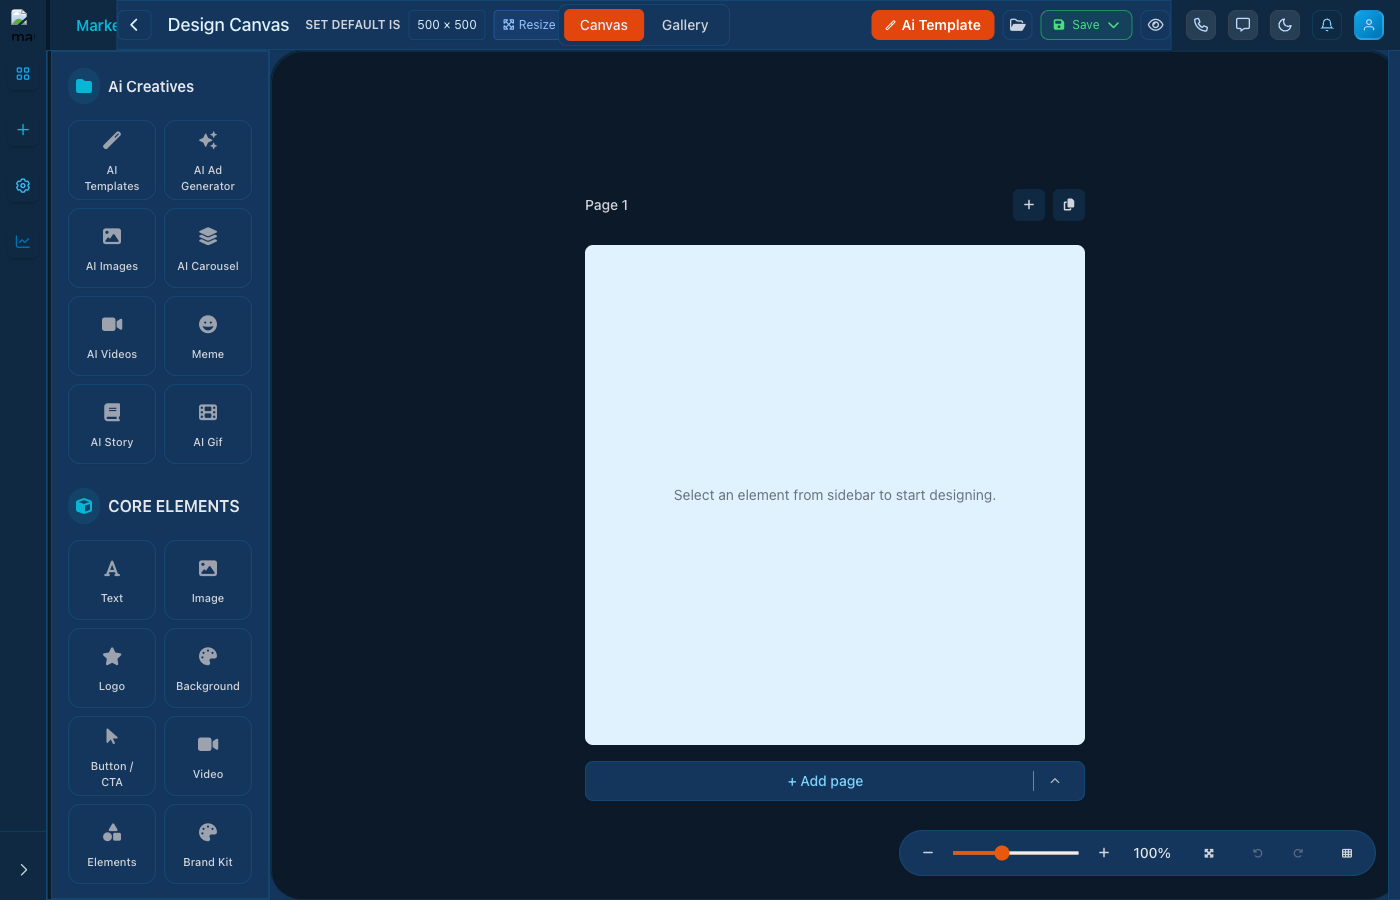Click the fit-to-screen icon
The image size is (1400, 900).
tap(1209, 853)
